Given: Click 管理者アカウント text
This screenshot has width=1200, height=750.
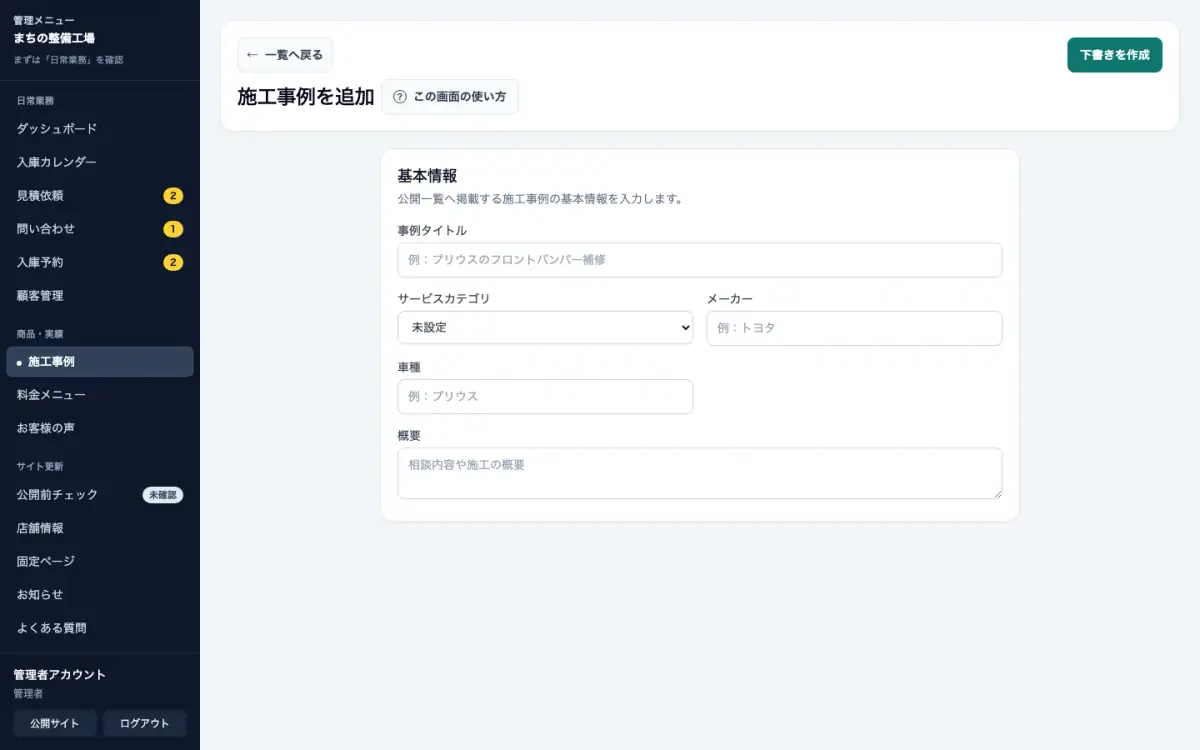Looking at the screenshot, I should point(59,675).
